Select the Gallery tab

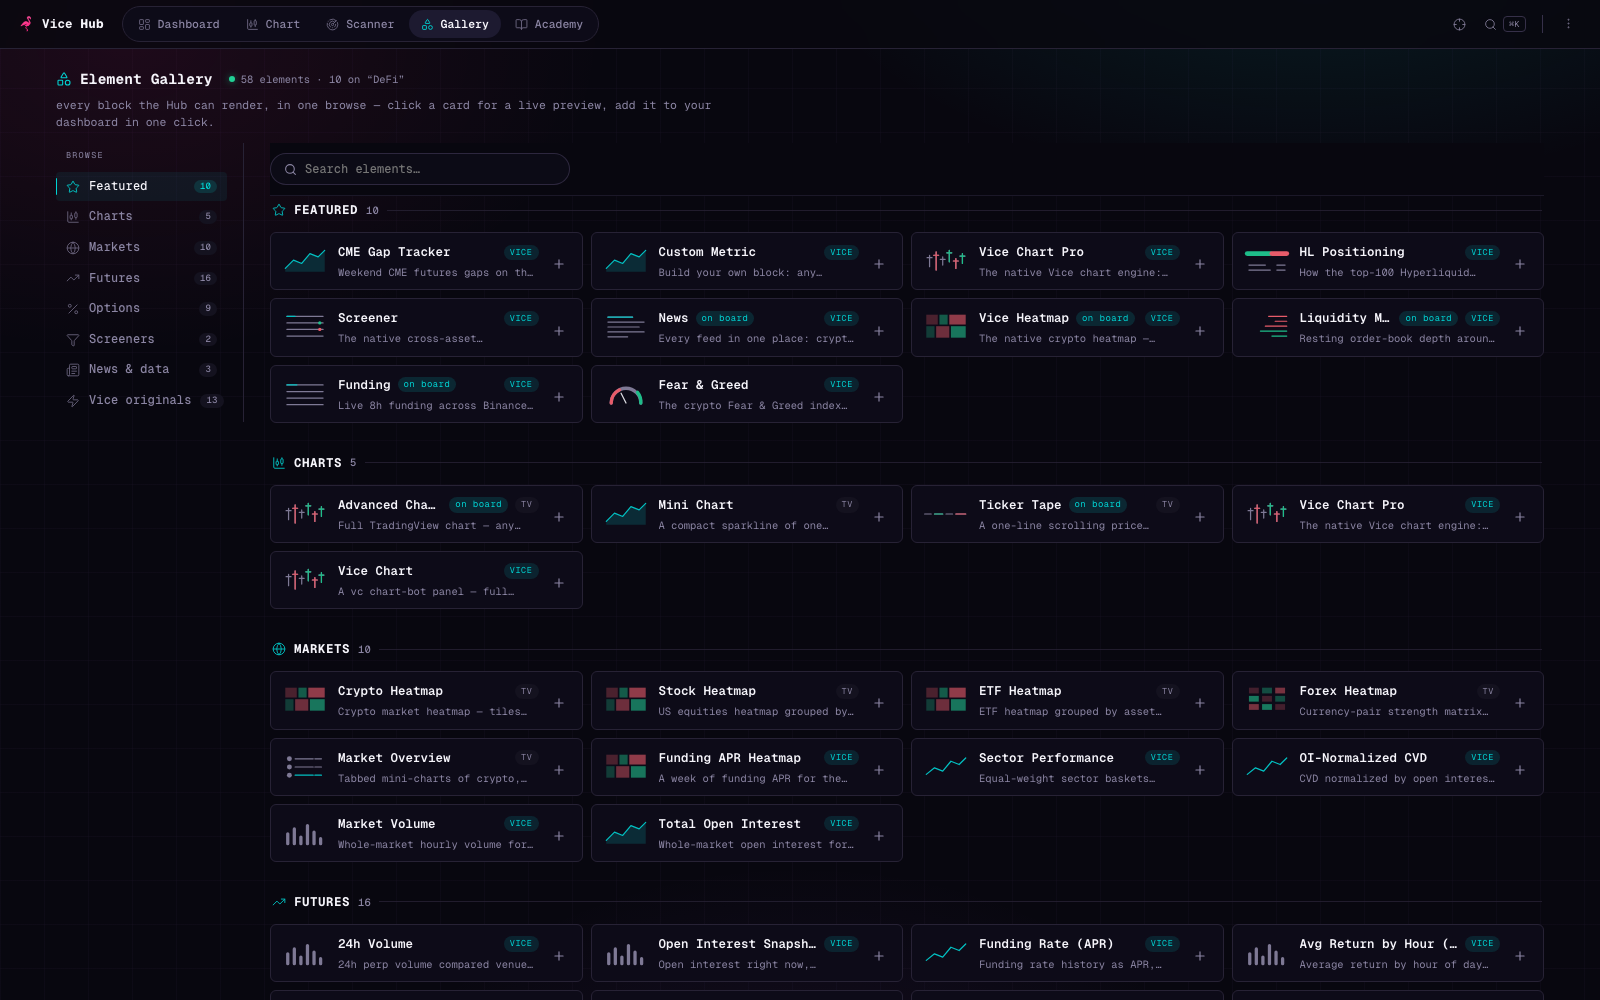[455, 24]
